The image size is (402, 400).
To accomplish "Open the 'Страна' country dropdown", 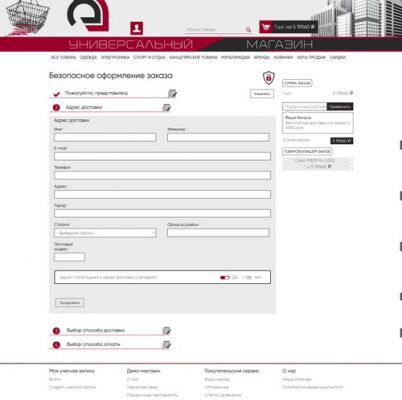I will [x=105, y=233].
